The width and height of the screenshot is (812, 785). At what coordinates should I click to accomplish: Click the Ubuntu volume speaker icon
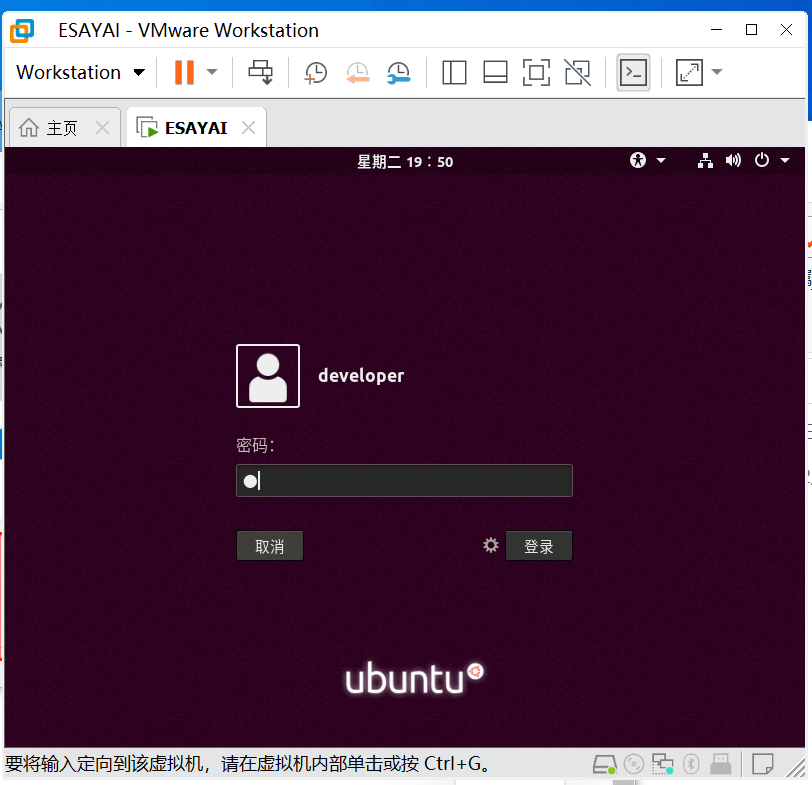(x=733, y=161)
